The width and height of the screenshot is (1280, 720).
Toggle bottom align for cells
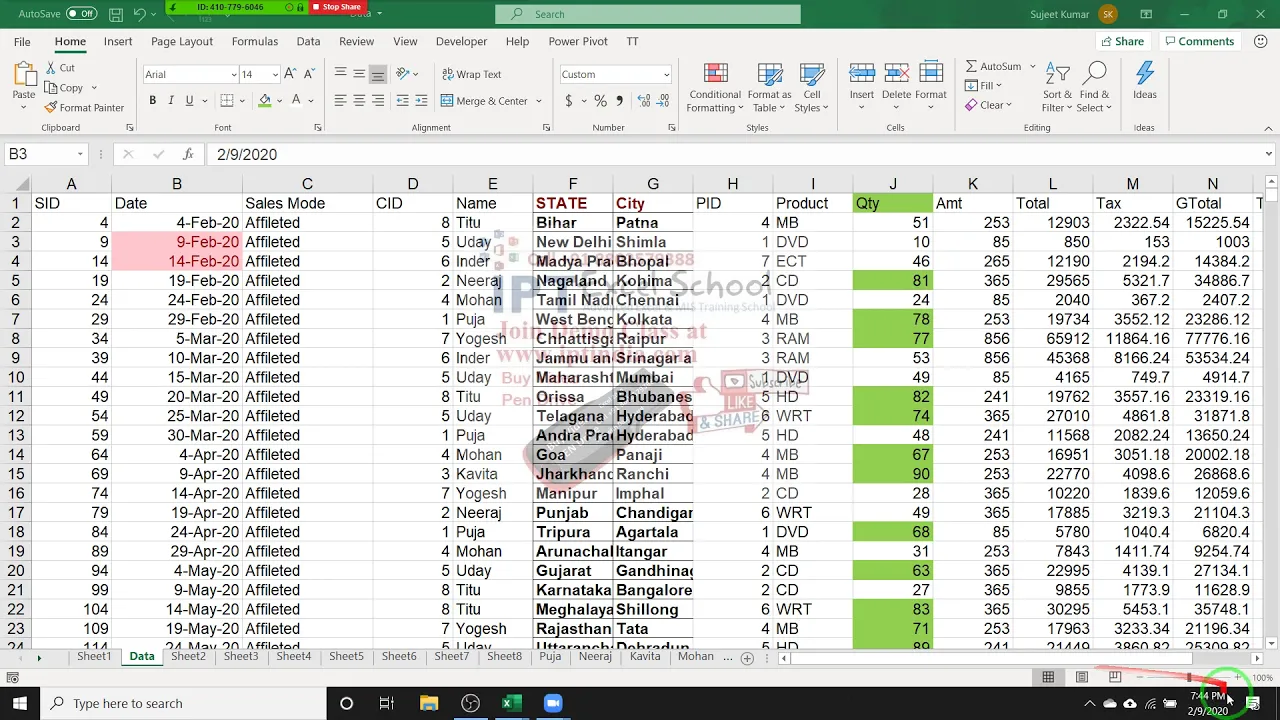[x=378, y=74]
